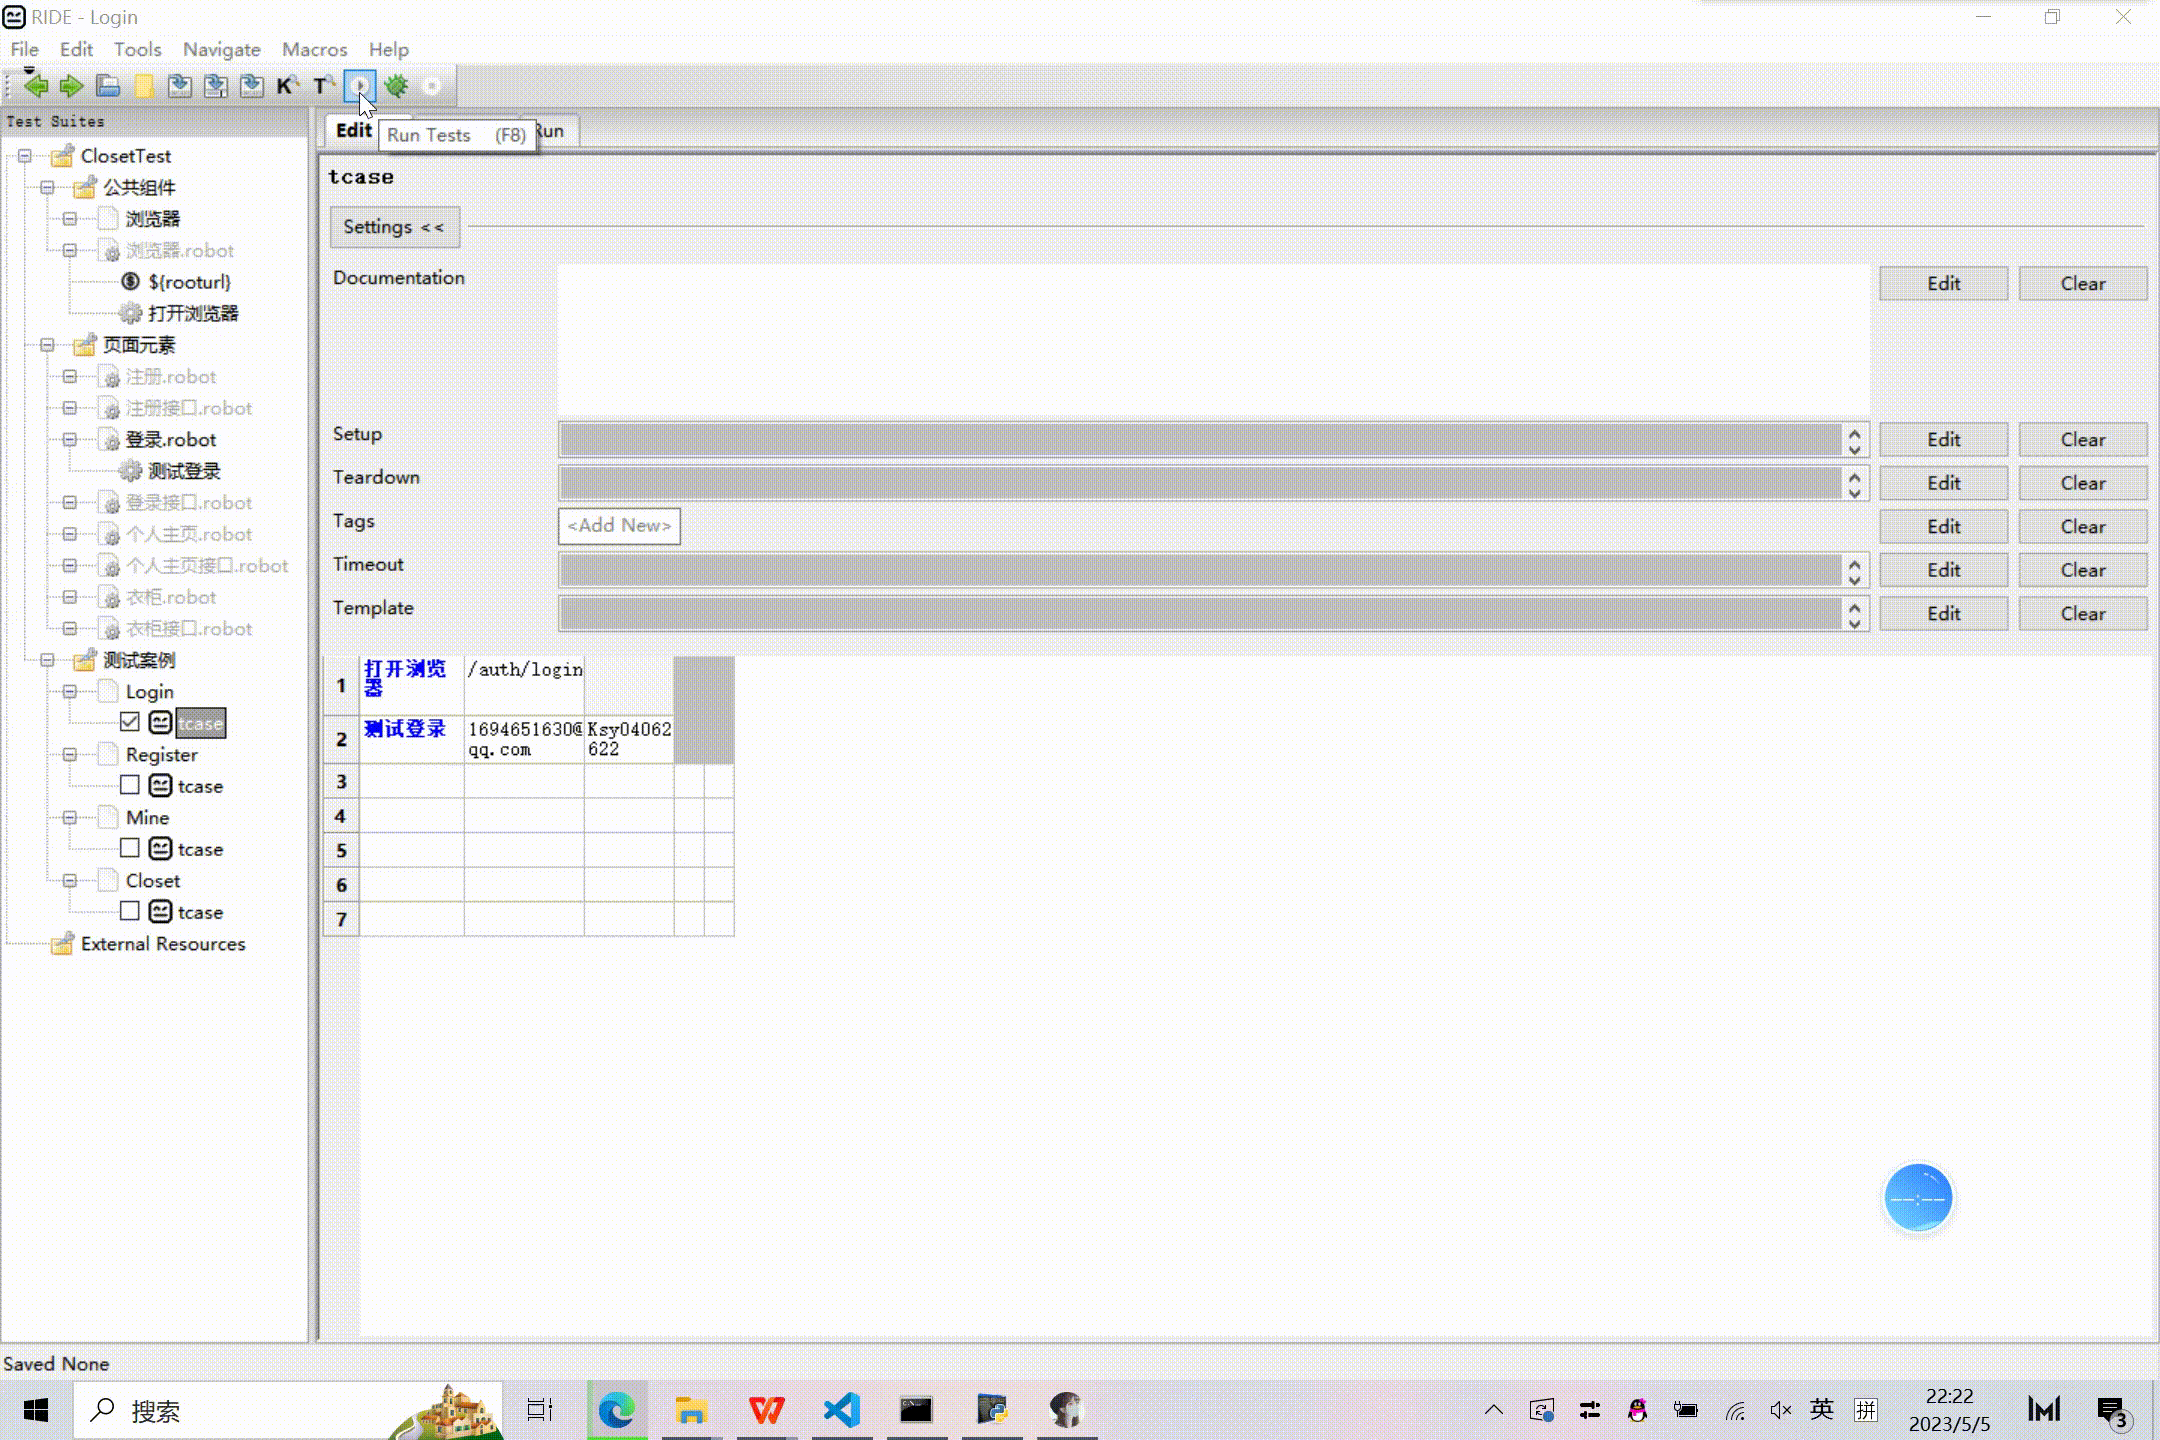
Task: Click the yellow Open Directory folder icon
Action: pyautogui.click(x=144, y=87)
